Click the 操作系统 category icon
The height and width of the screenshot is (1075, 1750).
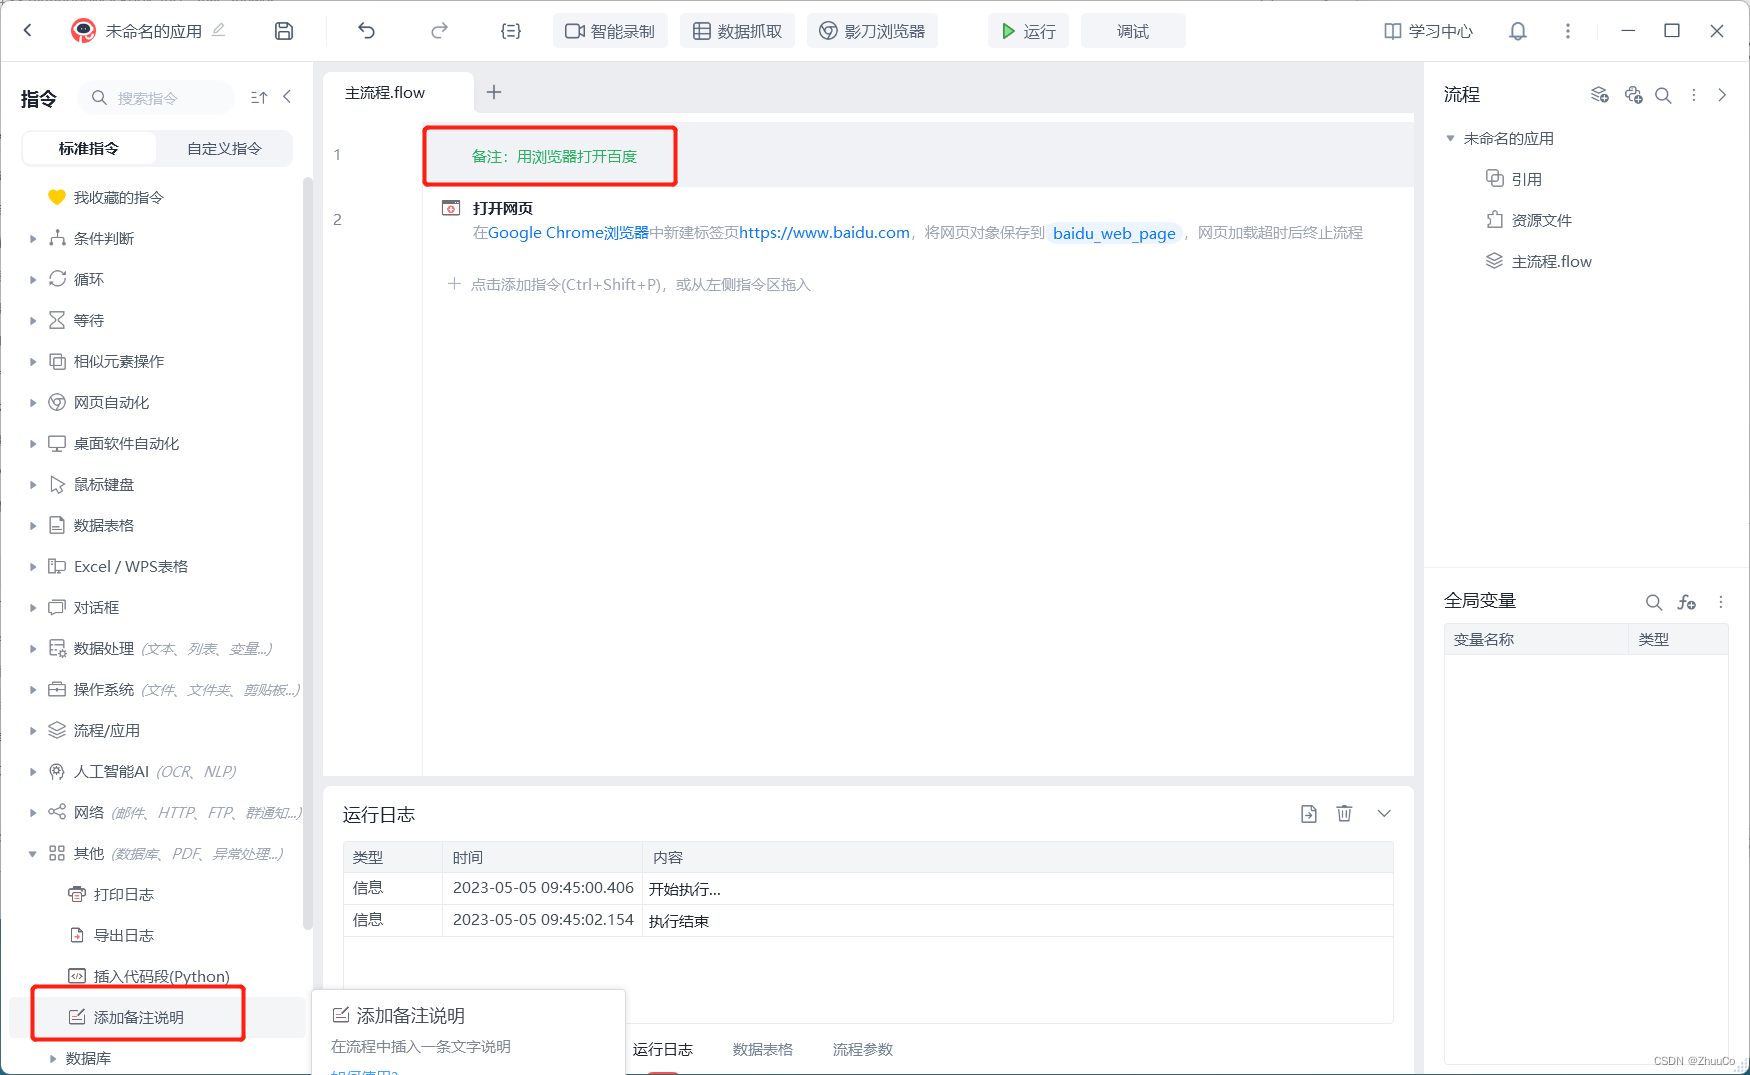click(x=57, y=689)
